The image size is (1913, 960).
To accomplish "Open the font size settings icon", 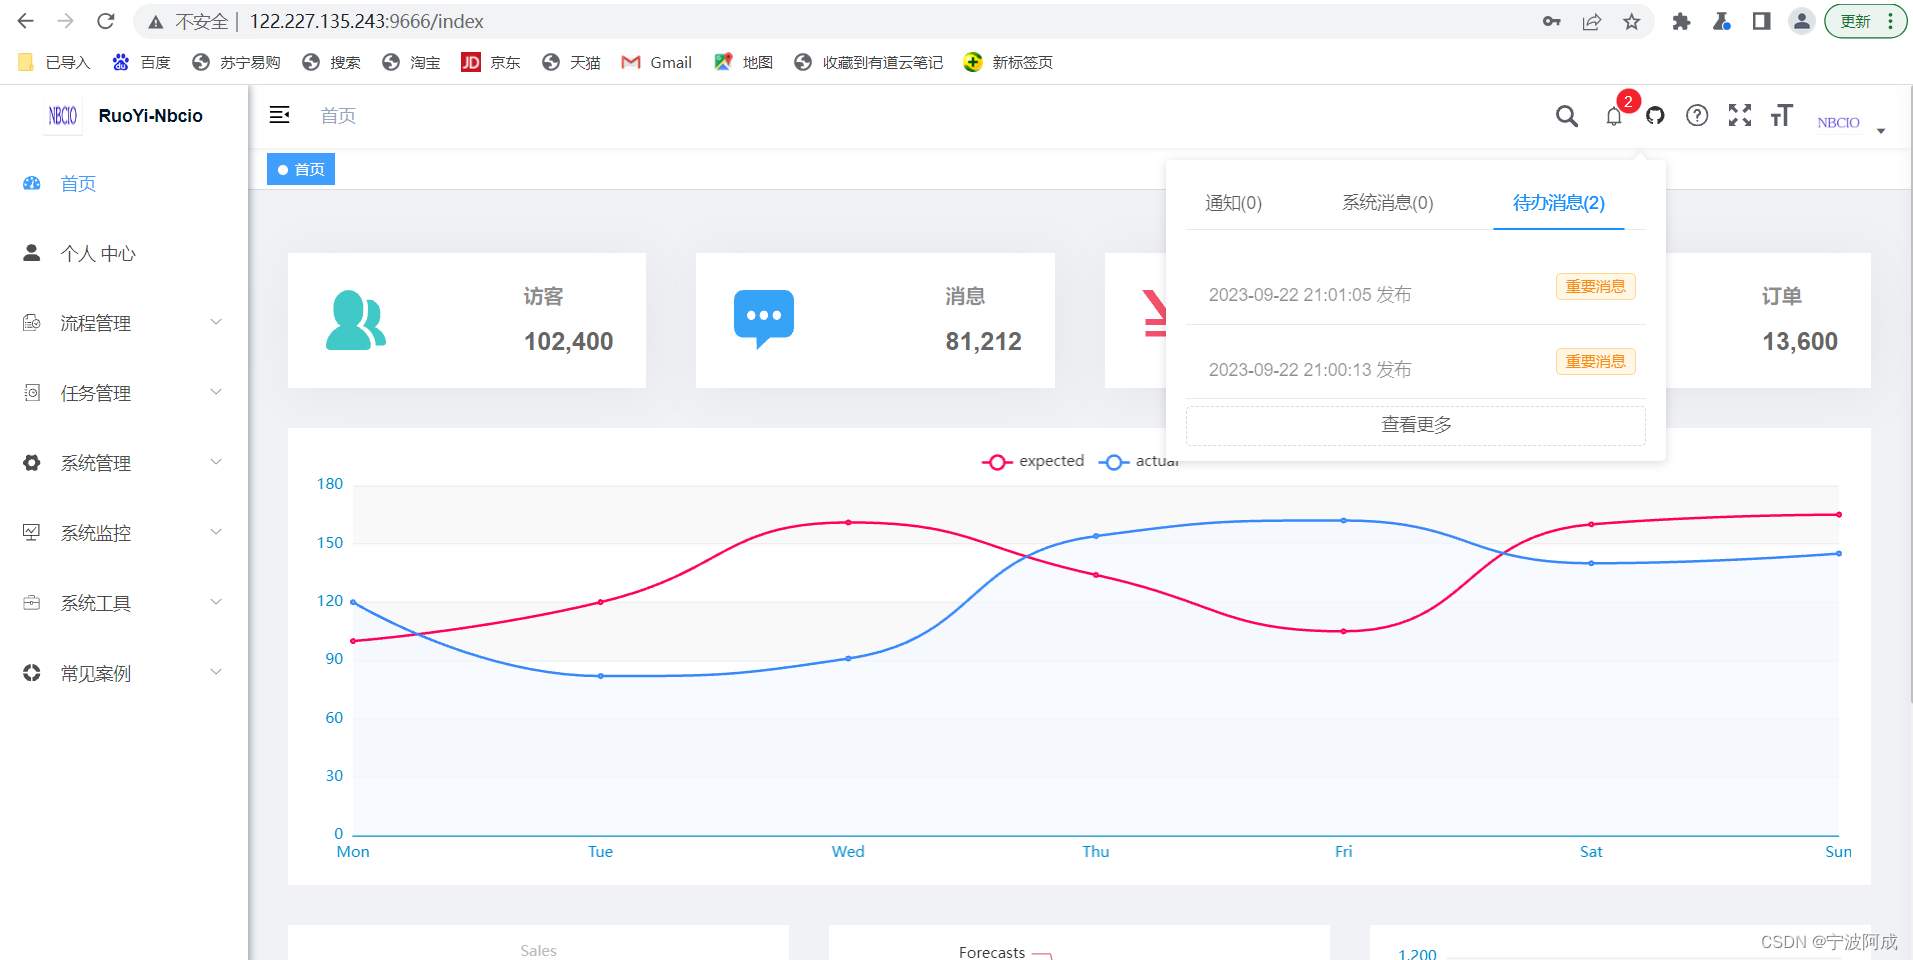I will tap(1782, 115).
